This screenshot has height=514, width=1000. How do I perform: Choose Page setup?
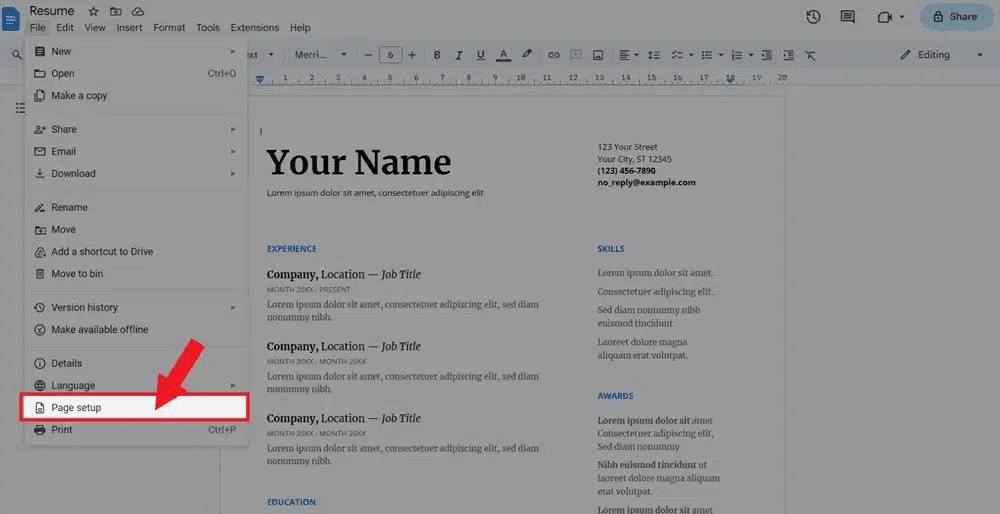click(x=134, y=408)
